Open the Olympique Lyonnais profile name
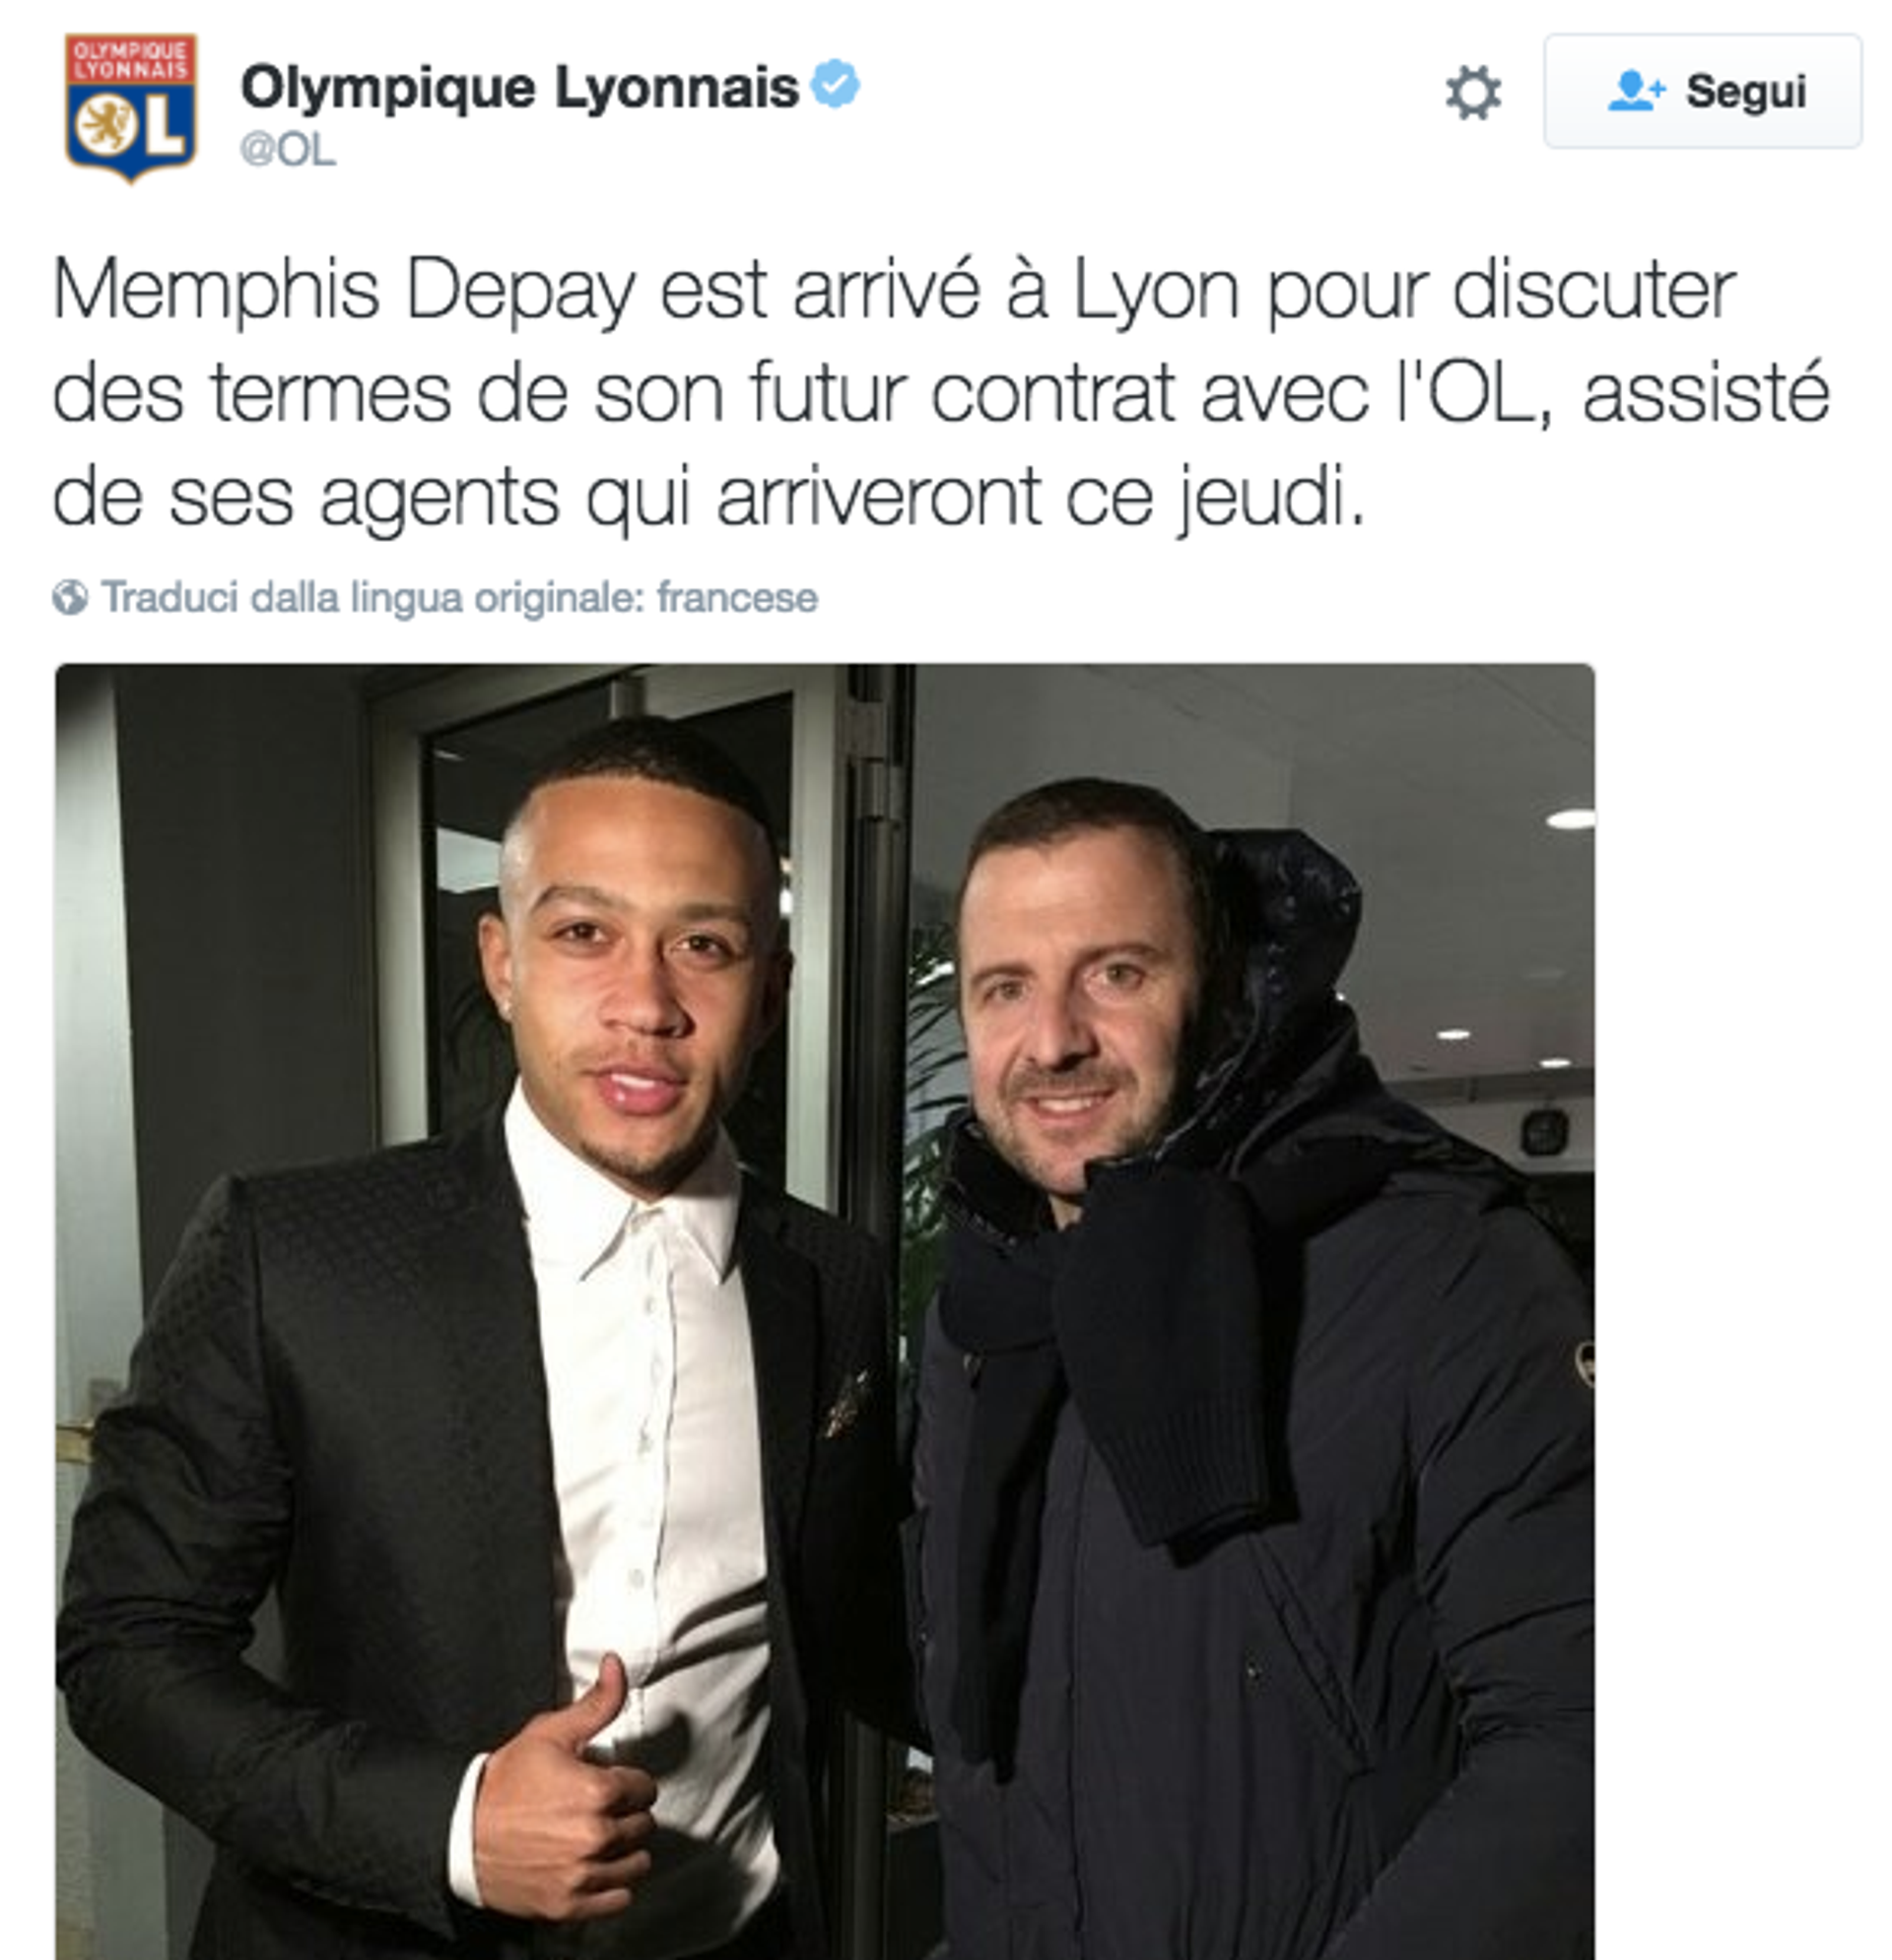This screenshot has width=1892, height=1960. pyautogui.click(x=519, y=87)
